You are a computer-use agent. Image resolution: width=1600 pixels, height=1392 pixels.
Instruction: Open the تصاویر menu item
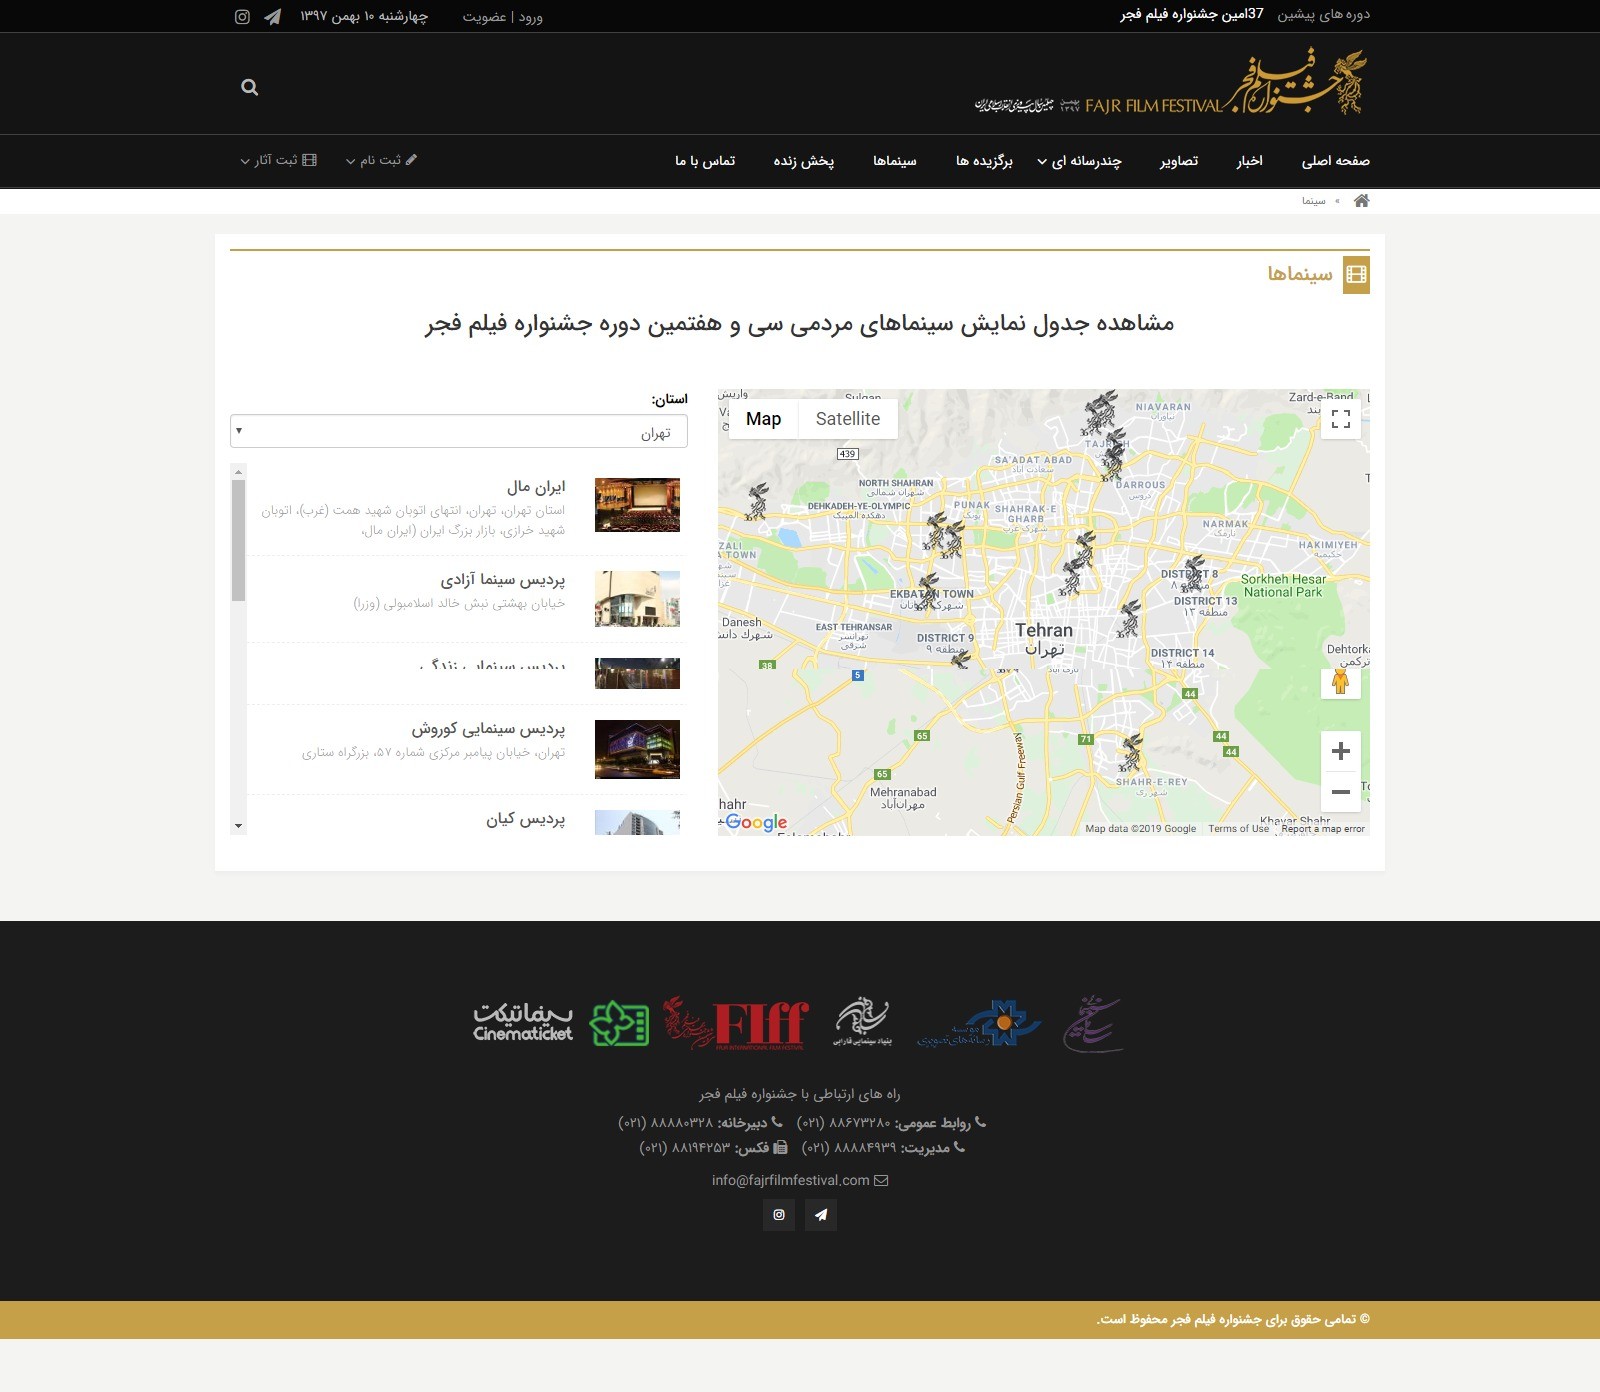(x=1179, y=161)
